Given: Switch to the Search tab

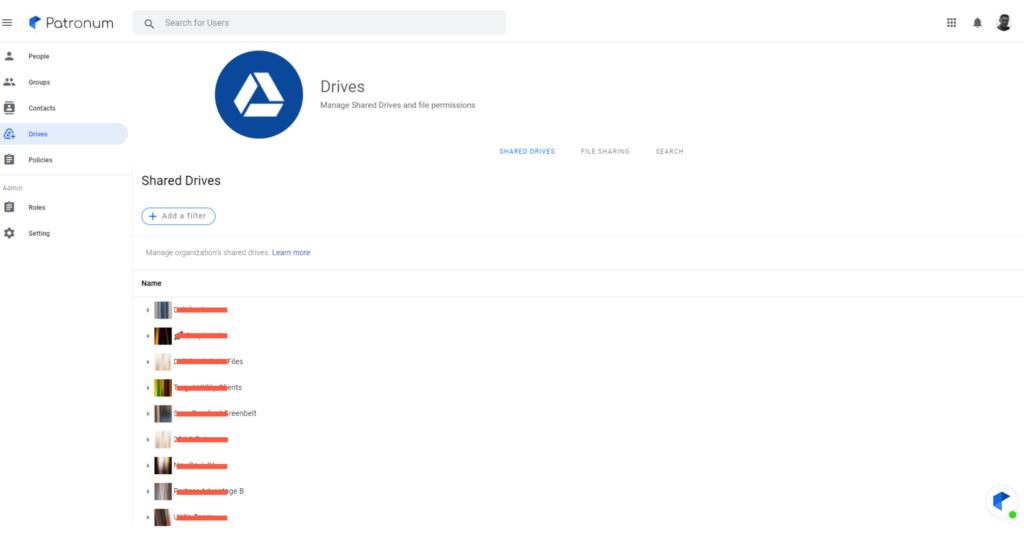Looking at the screenshot, I should coord(669,152).
